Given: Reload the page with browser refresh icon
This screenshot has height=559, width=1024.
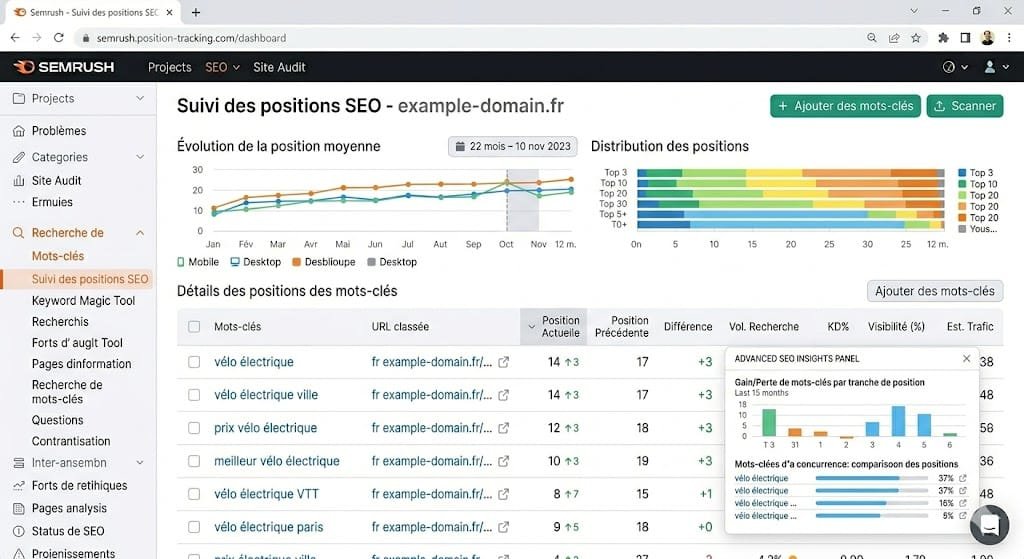Looking at the screenshot, I should coord(59,38).
